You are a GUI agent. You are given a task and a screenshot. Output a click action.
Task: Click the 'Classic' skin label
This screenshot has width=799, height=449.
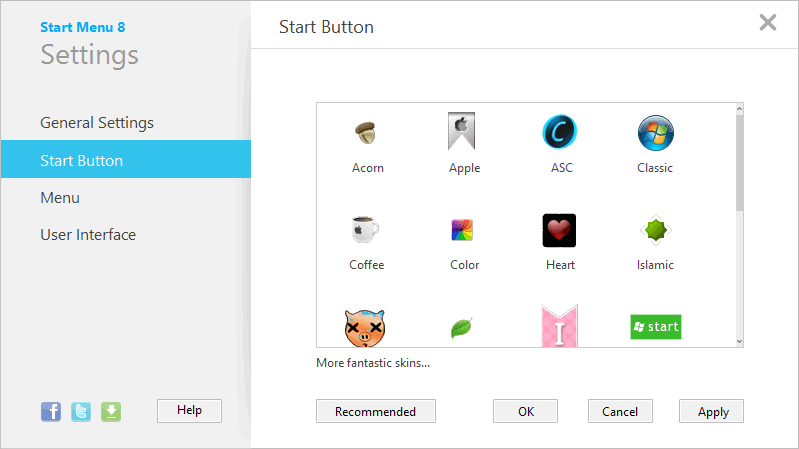click(x=655, y=168)
